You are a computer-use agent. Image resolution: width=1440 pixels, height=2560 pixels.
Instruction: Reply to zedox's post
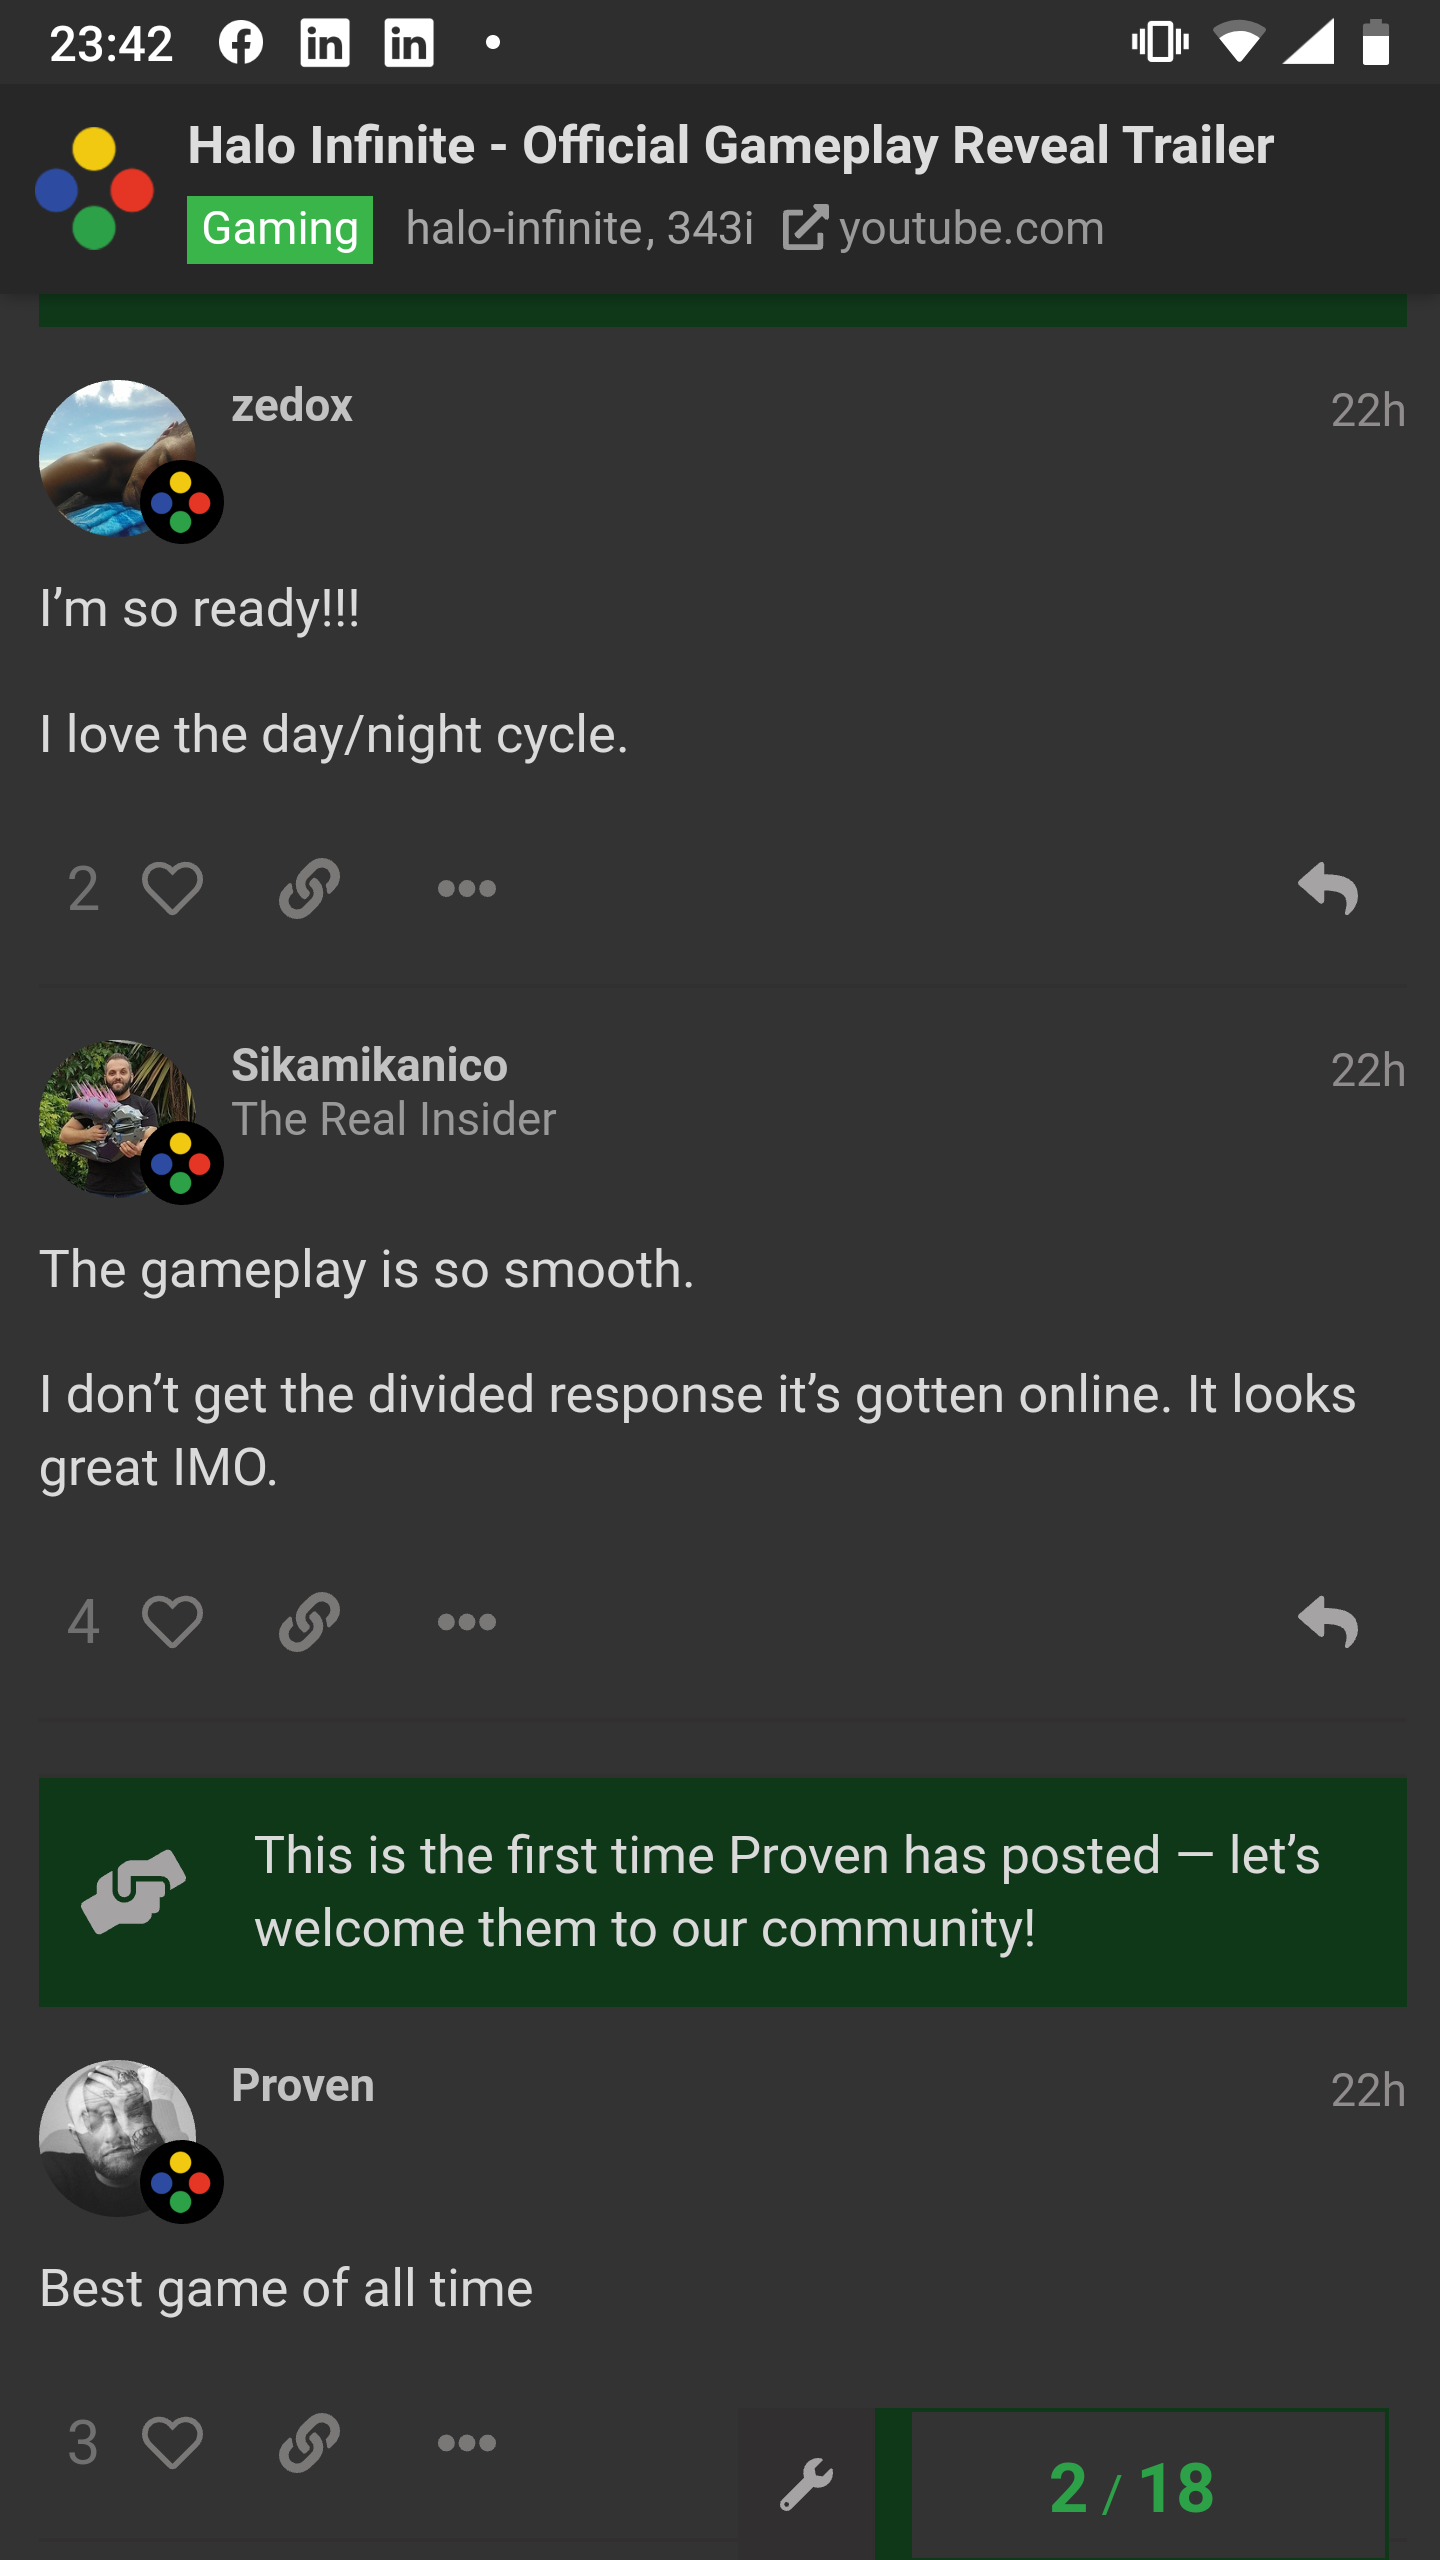(1327, 888)
